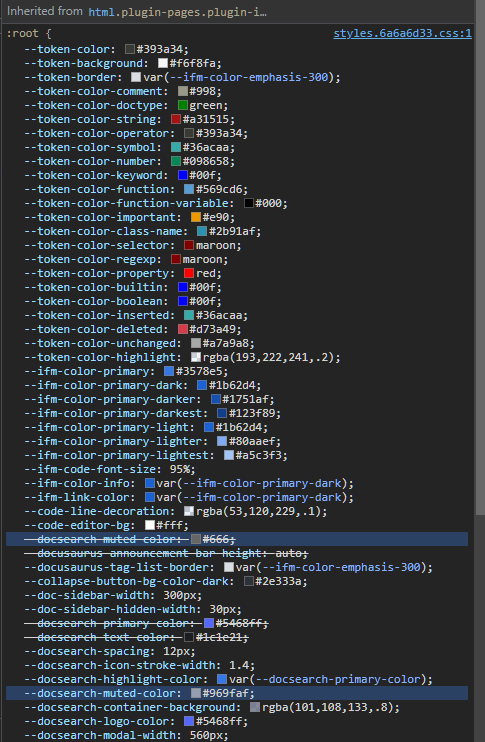Open the --token-color-symbol swatch #36acaa
This screenshot has width=485, height=742.
point(176,147)
